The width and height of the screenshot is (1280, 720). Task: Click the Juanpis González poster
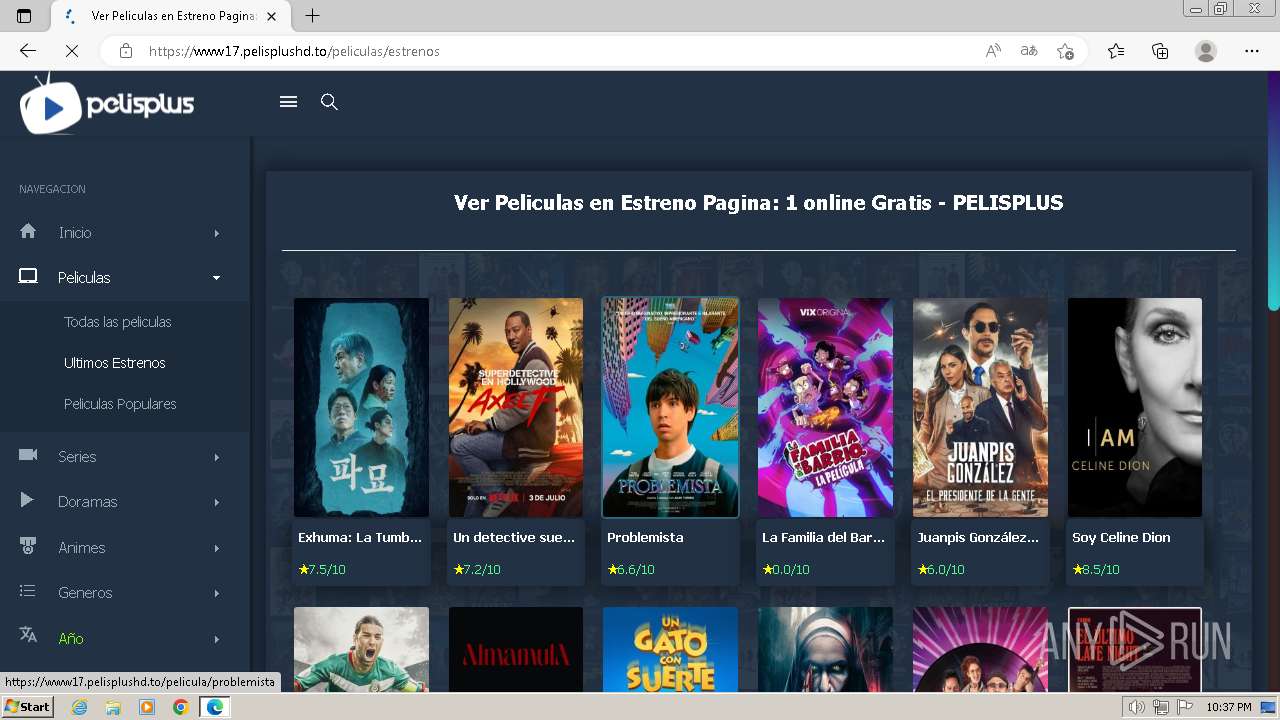pos(980,407)
